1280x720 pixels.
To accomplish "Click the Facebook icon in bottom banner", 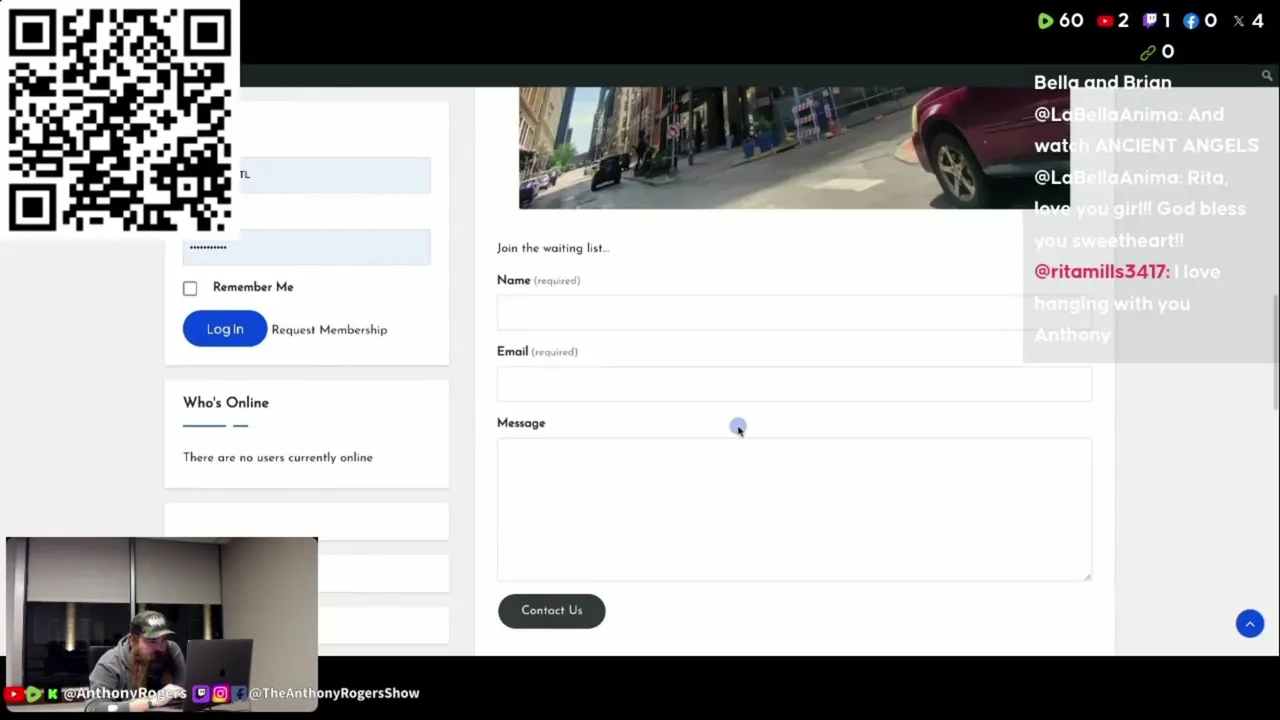I will [x=239, y=693].
